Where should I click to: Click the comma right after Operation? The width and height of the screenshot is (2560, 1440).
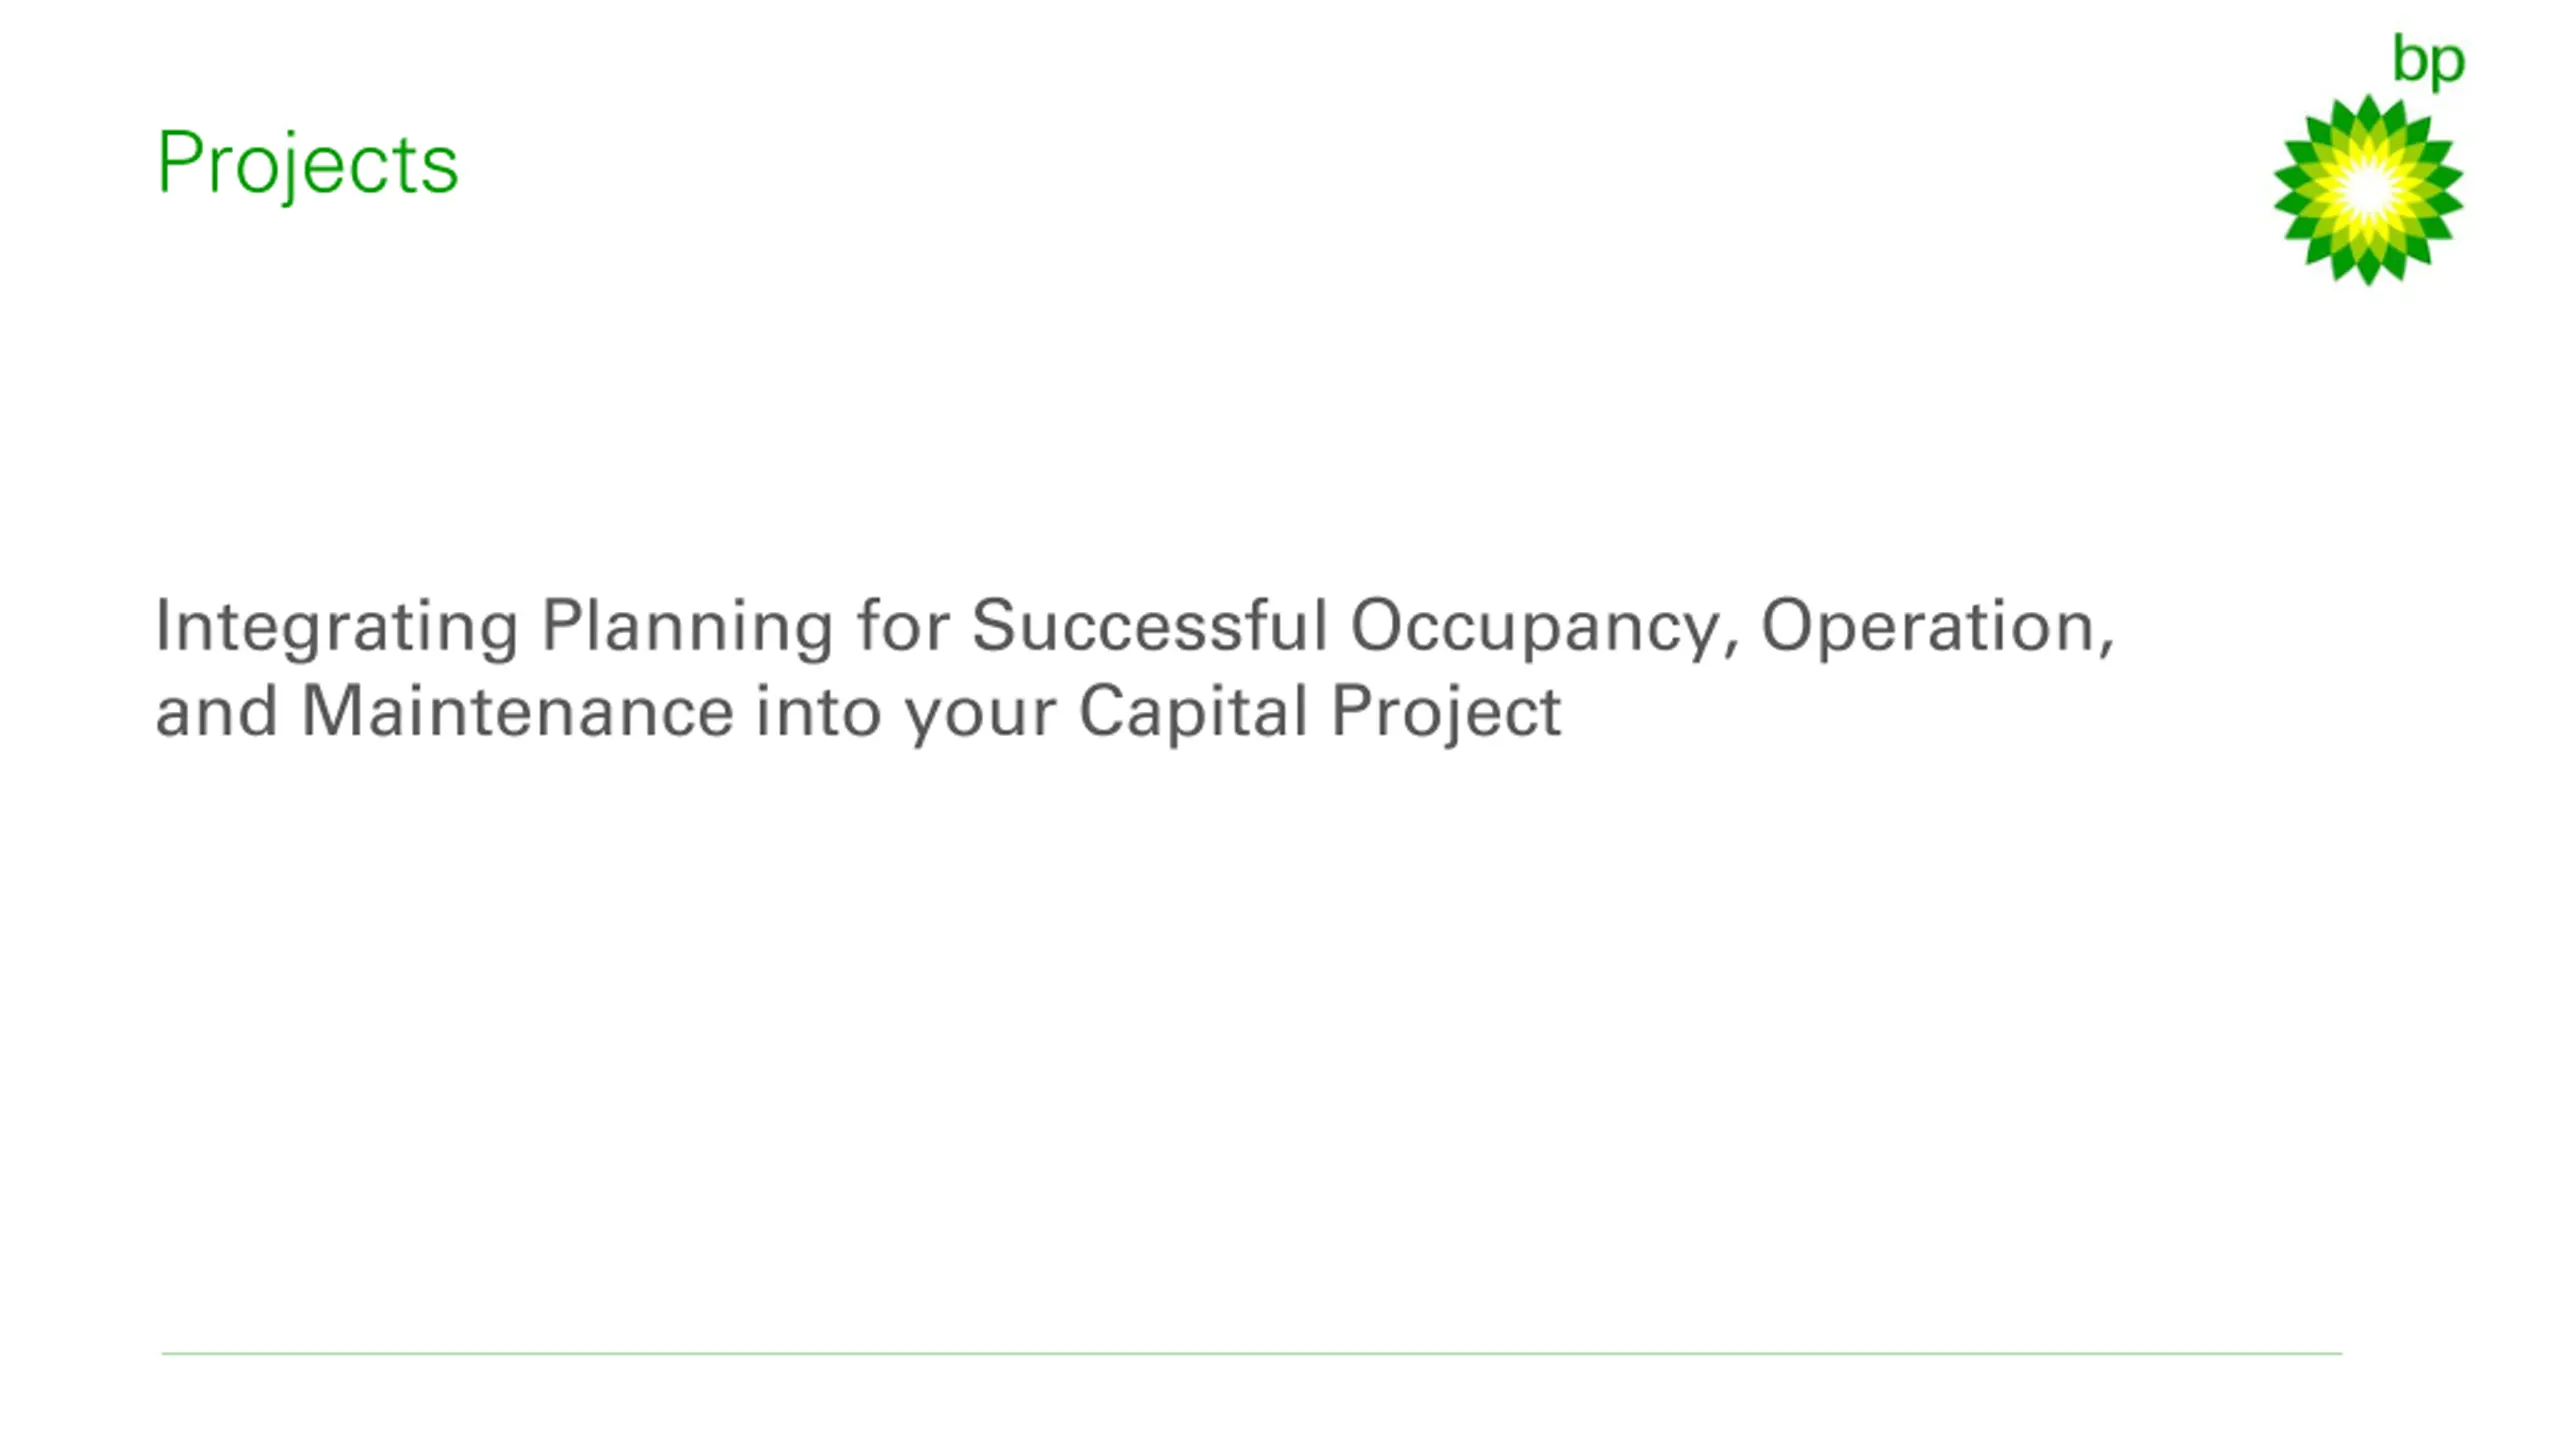pyautogui.click(x=2105, y=650)
